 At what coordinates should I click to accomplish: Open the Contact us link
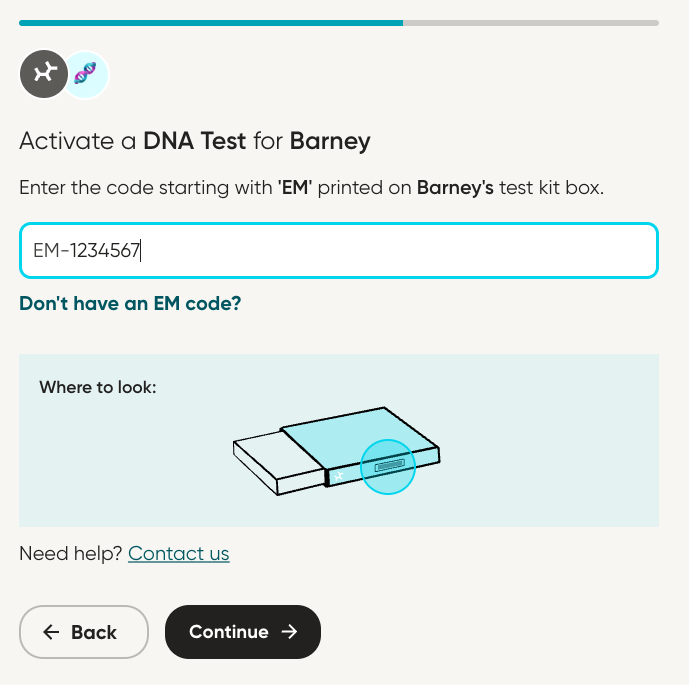coord(179,553)
